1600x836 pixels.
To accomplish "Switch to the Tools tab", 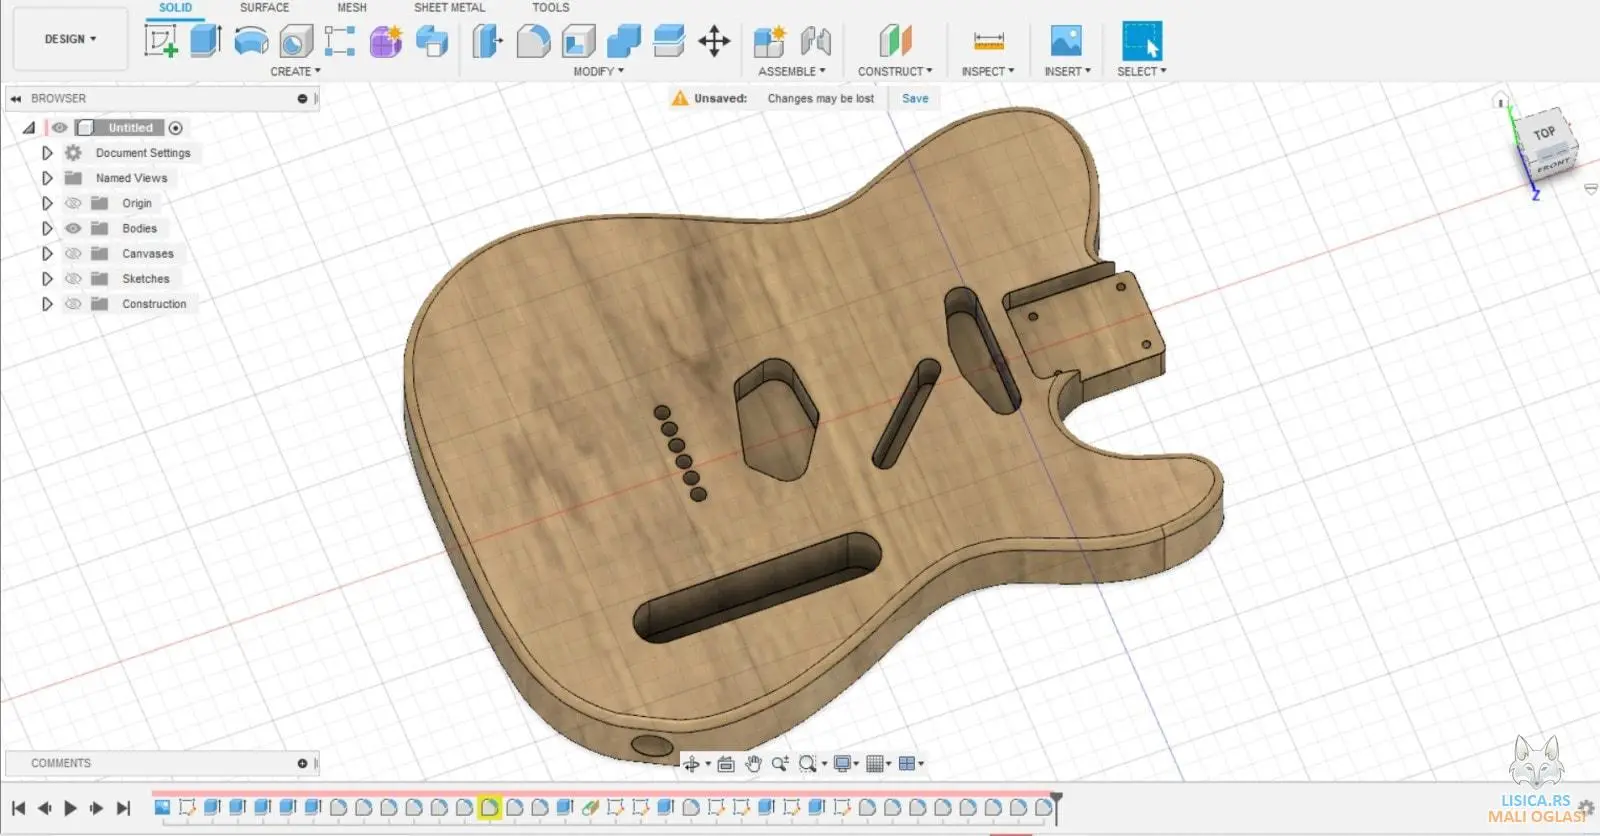I will click(550, 7).
